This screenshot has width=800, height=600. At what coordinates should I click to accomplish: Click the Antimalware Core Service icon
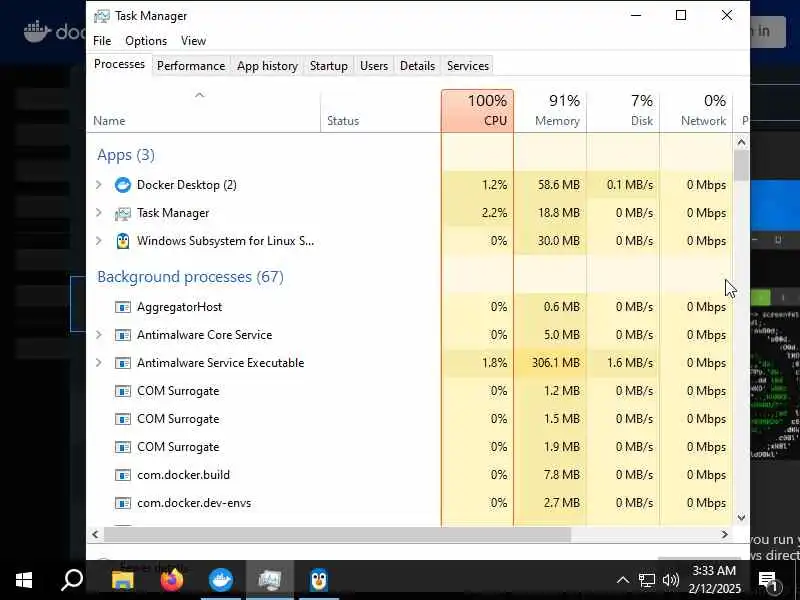point(122,335)
